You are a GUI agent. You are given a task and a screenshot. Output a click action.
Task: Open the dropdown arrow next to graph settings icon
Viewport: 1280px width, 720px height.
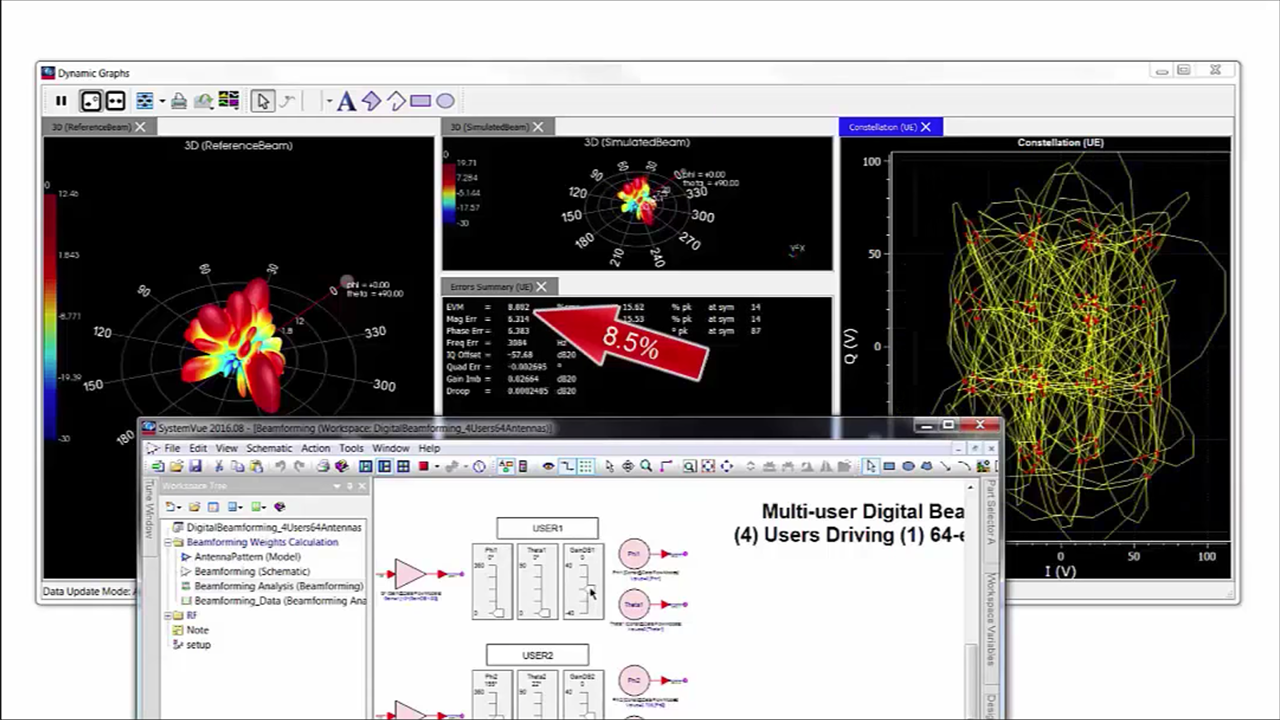pyautogui.click(x=162, y=101)
